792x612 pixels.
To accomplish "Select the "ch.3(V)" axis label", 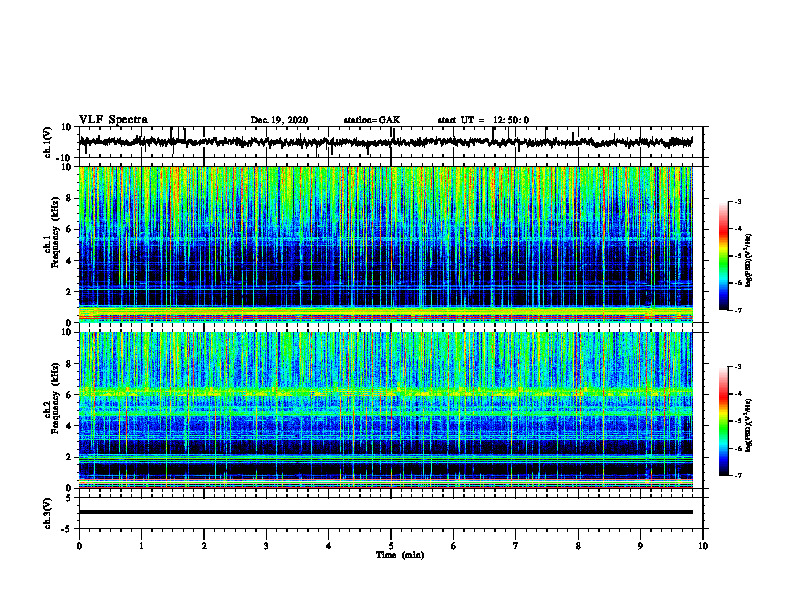I will tap(47, 513).
